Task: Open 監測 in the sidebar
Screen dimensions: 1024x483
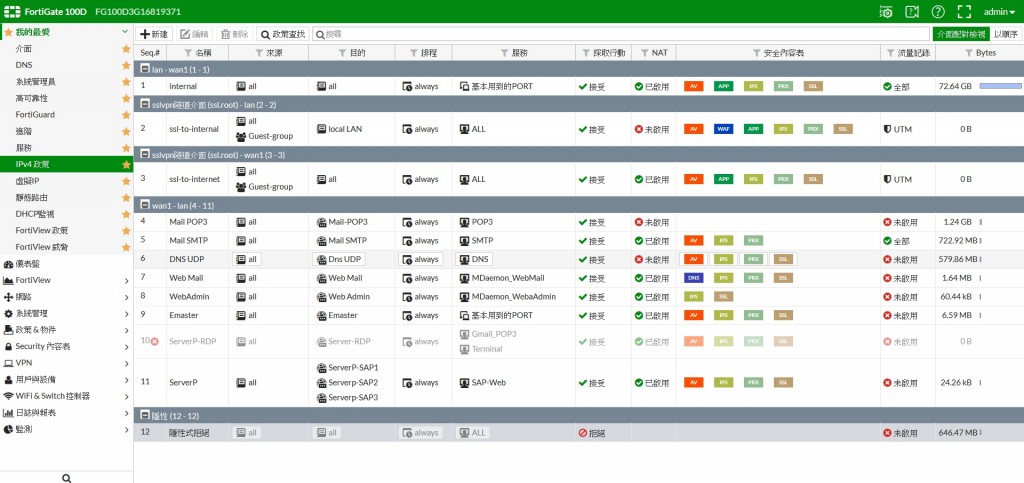Action: click(x=67, y=429)
